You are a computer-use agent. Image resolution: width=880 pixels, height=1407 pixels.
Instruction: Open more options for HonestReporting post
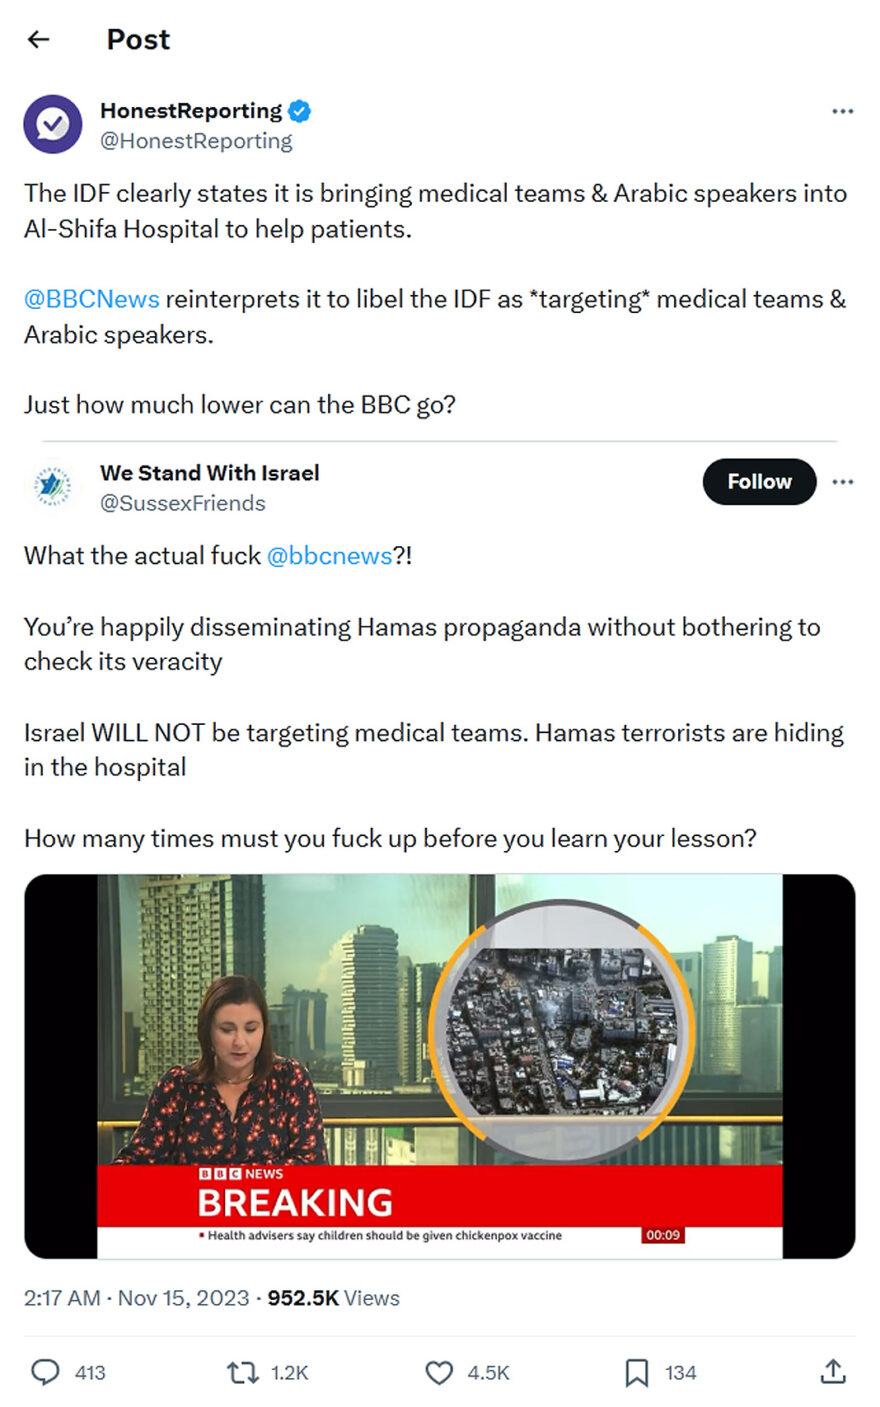842,111
